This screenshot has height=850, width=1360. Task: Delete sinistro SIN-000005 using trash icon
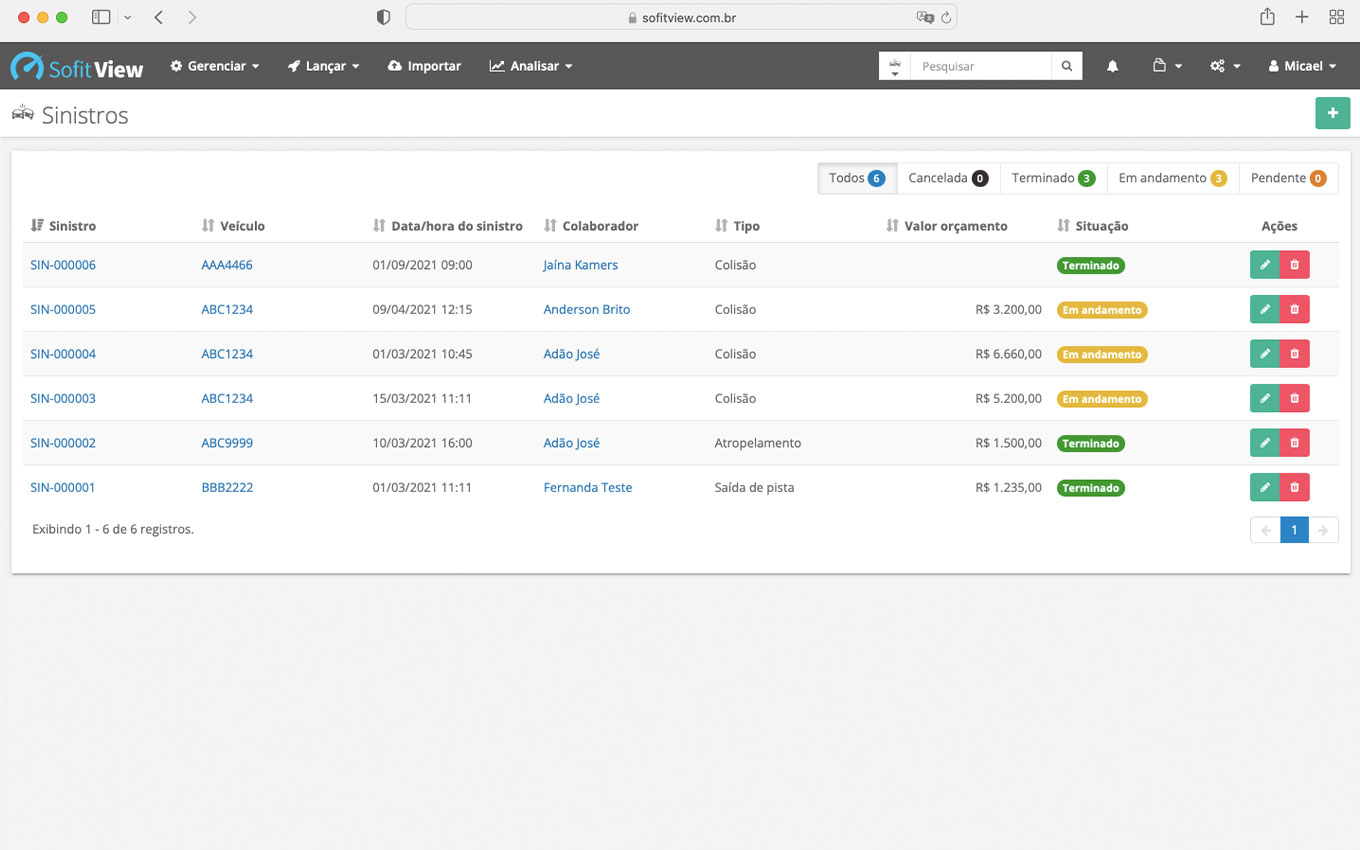coord(1294,309)
